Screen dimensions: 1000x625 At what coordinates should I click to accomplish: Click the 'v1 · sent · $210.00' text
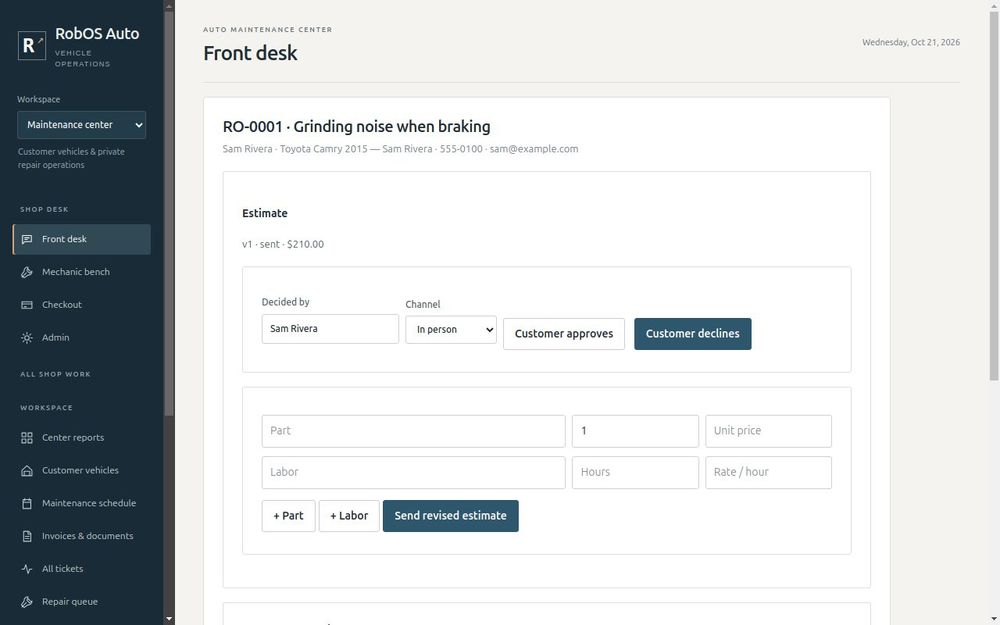[283, 244]
